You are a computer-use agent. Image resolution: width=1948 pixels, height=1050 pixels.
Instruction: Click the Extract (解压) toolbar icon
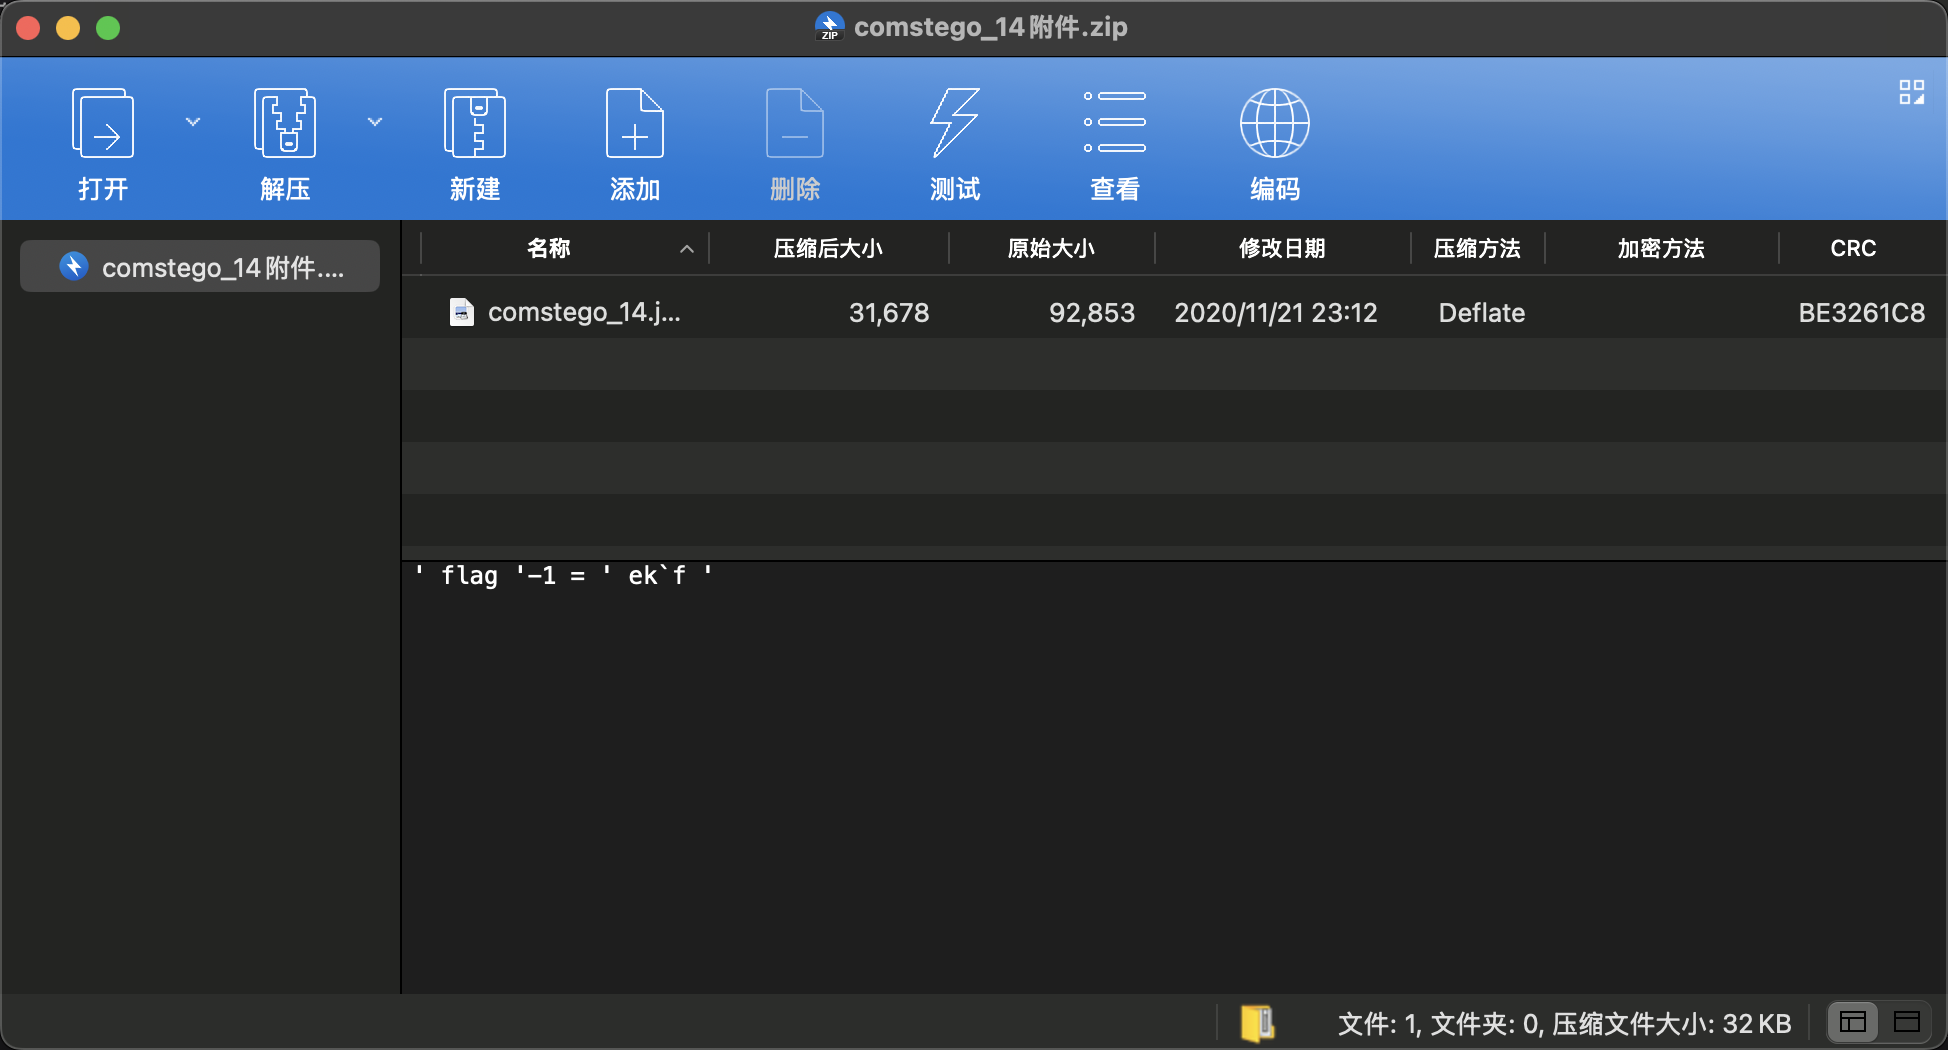(x=285, y=124)
